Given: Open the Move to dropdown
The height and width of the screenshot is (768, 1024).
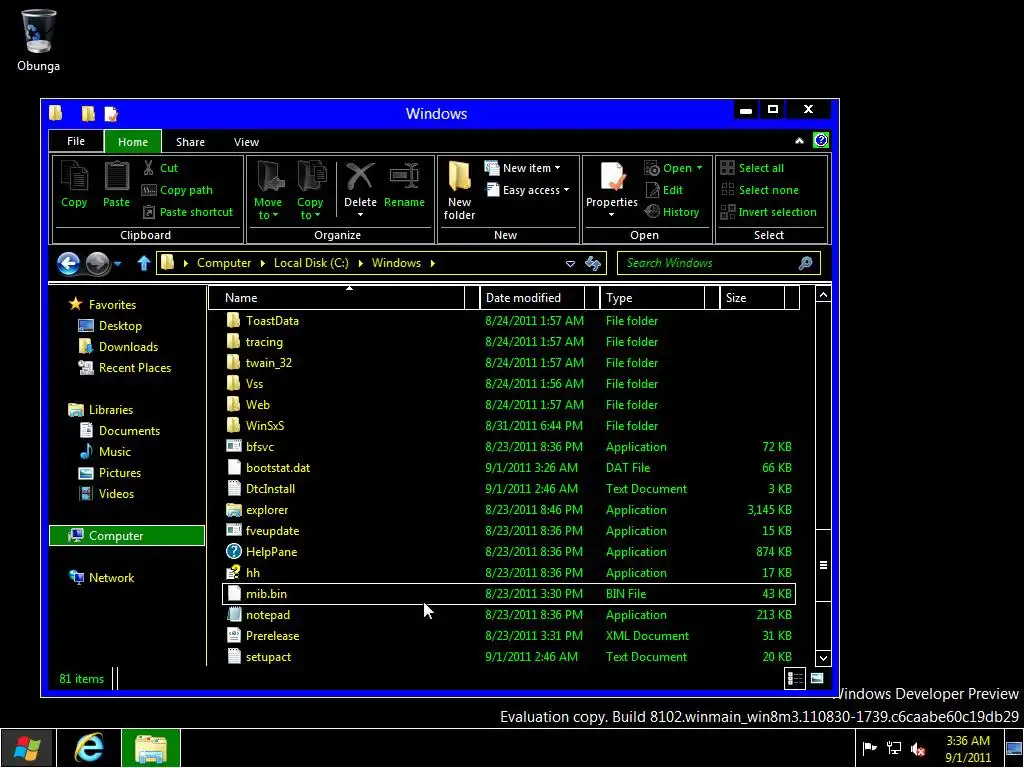Looking at the screenshot, I should tap(268, 191).
